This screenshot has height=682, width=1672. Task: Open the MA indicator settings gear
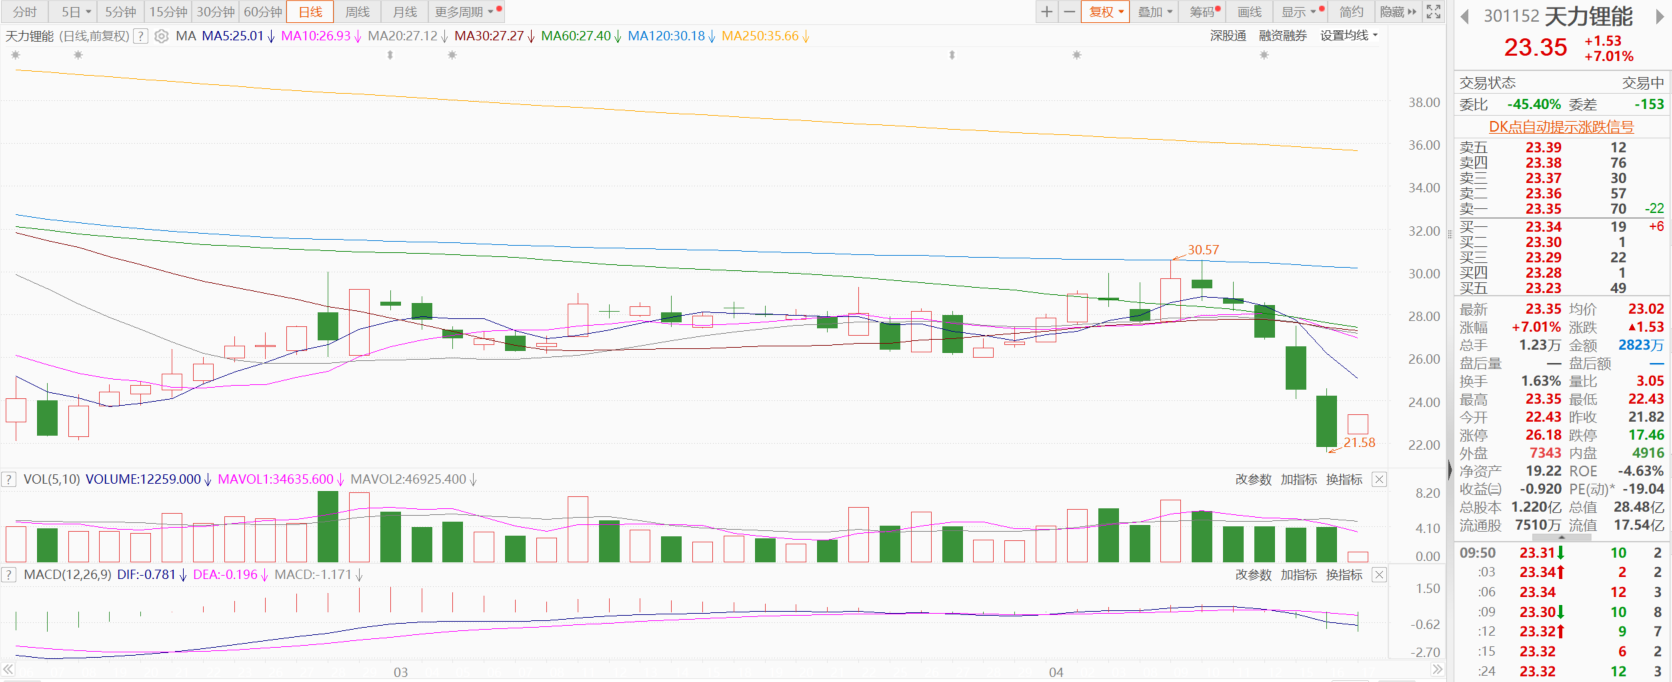[x=161, y=36]
